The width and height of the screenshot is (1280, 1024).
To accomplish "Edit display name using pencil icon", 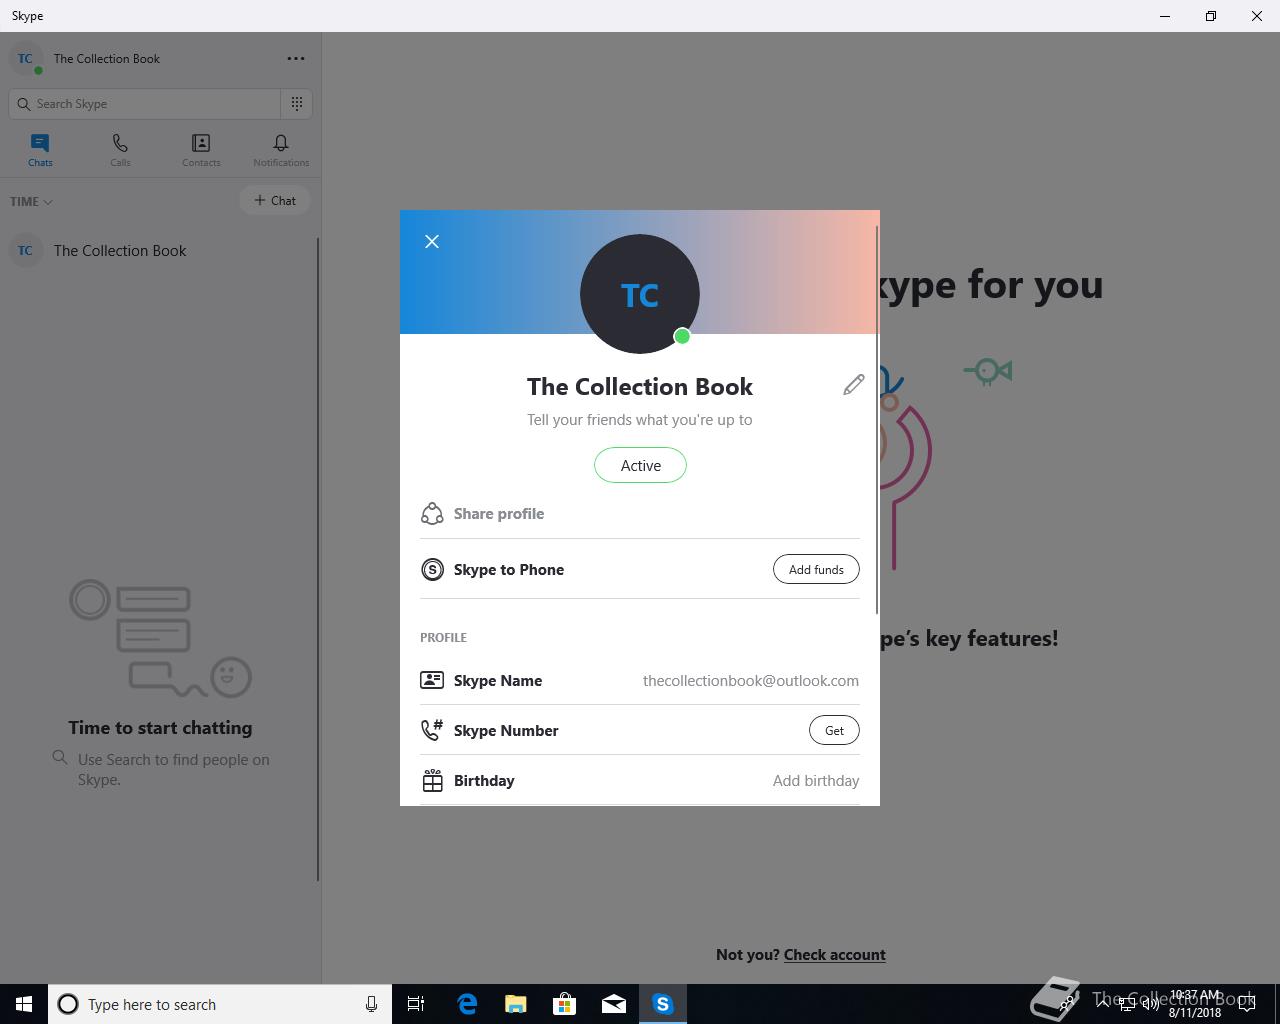I will (x=853, y=385).
